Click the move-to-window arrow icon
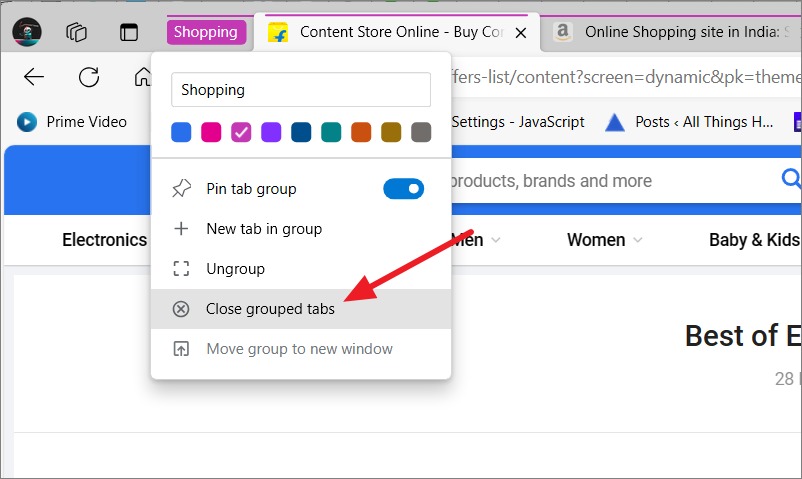Image resolution: width=802 pixels, height=479 pixels. pos(181,349)
